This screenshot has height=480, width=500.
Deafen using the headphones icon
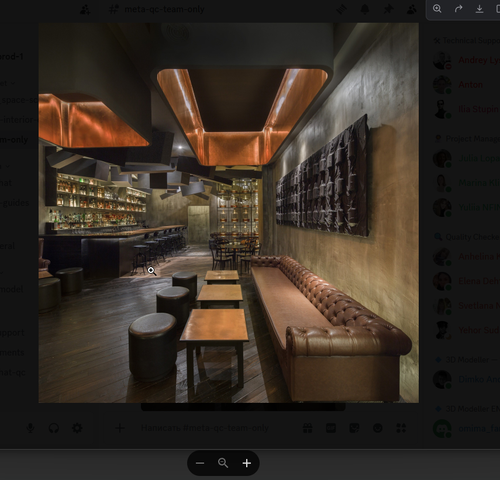[54, 428]
